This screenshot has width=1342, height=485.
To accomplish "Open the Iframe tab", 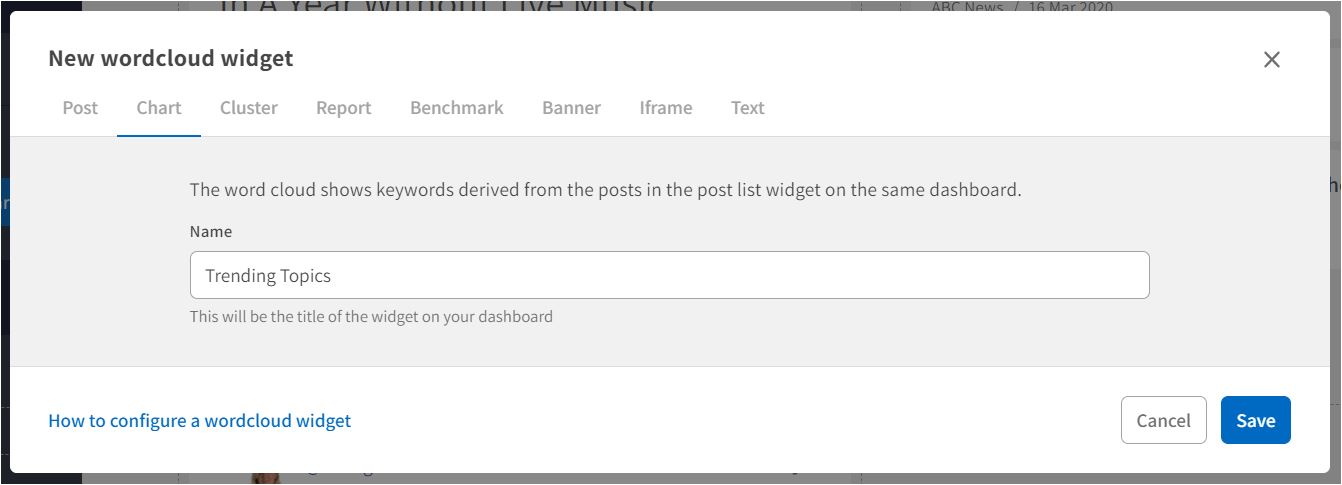I will [x=665, y=108].
